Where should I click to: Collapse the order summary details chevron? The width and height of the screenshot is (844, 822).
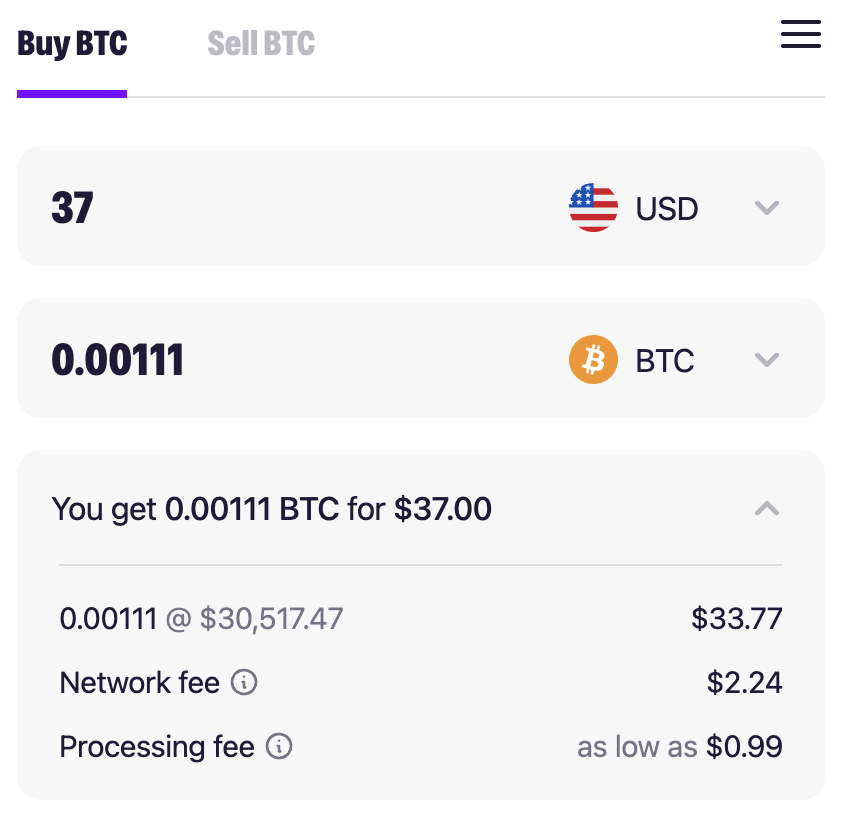pos(766,509)
